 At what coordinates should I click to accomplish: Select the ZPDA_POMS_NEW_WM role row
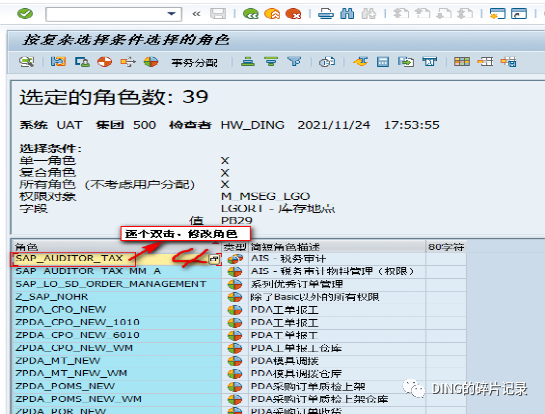(117, 399)
